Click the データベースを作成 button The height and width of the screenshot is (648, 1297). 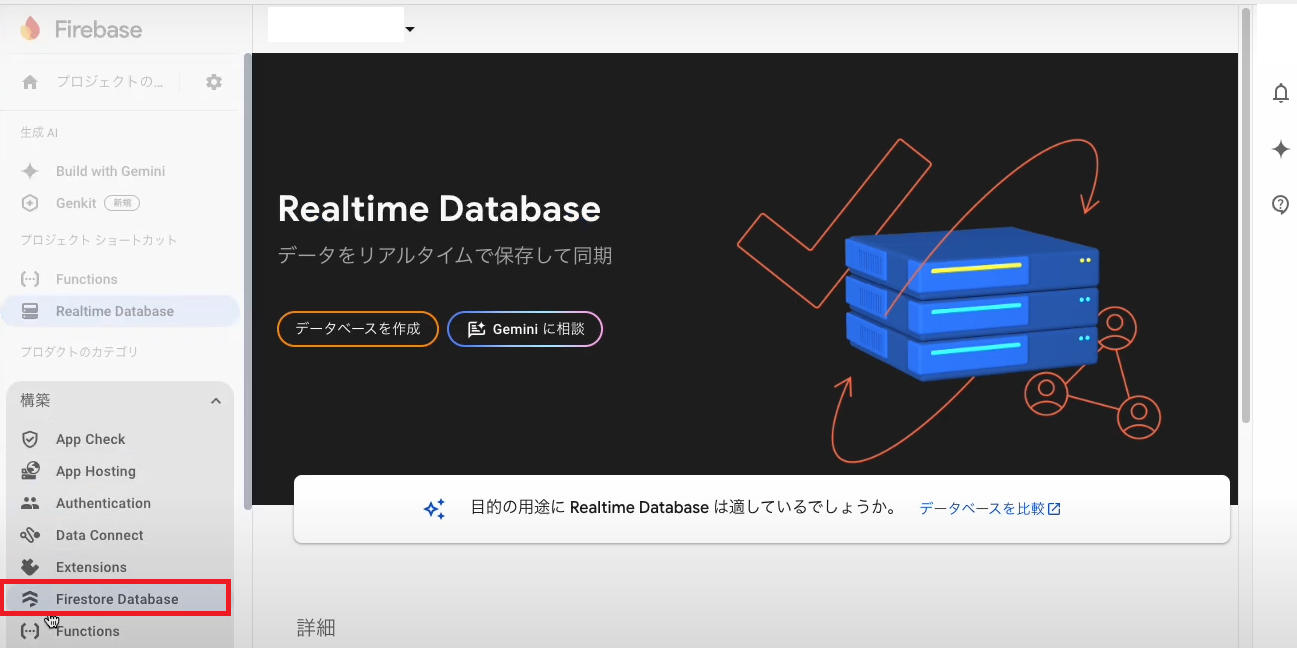pos(358,329)
